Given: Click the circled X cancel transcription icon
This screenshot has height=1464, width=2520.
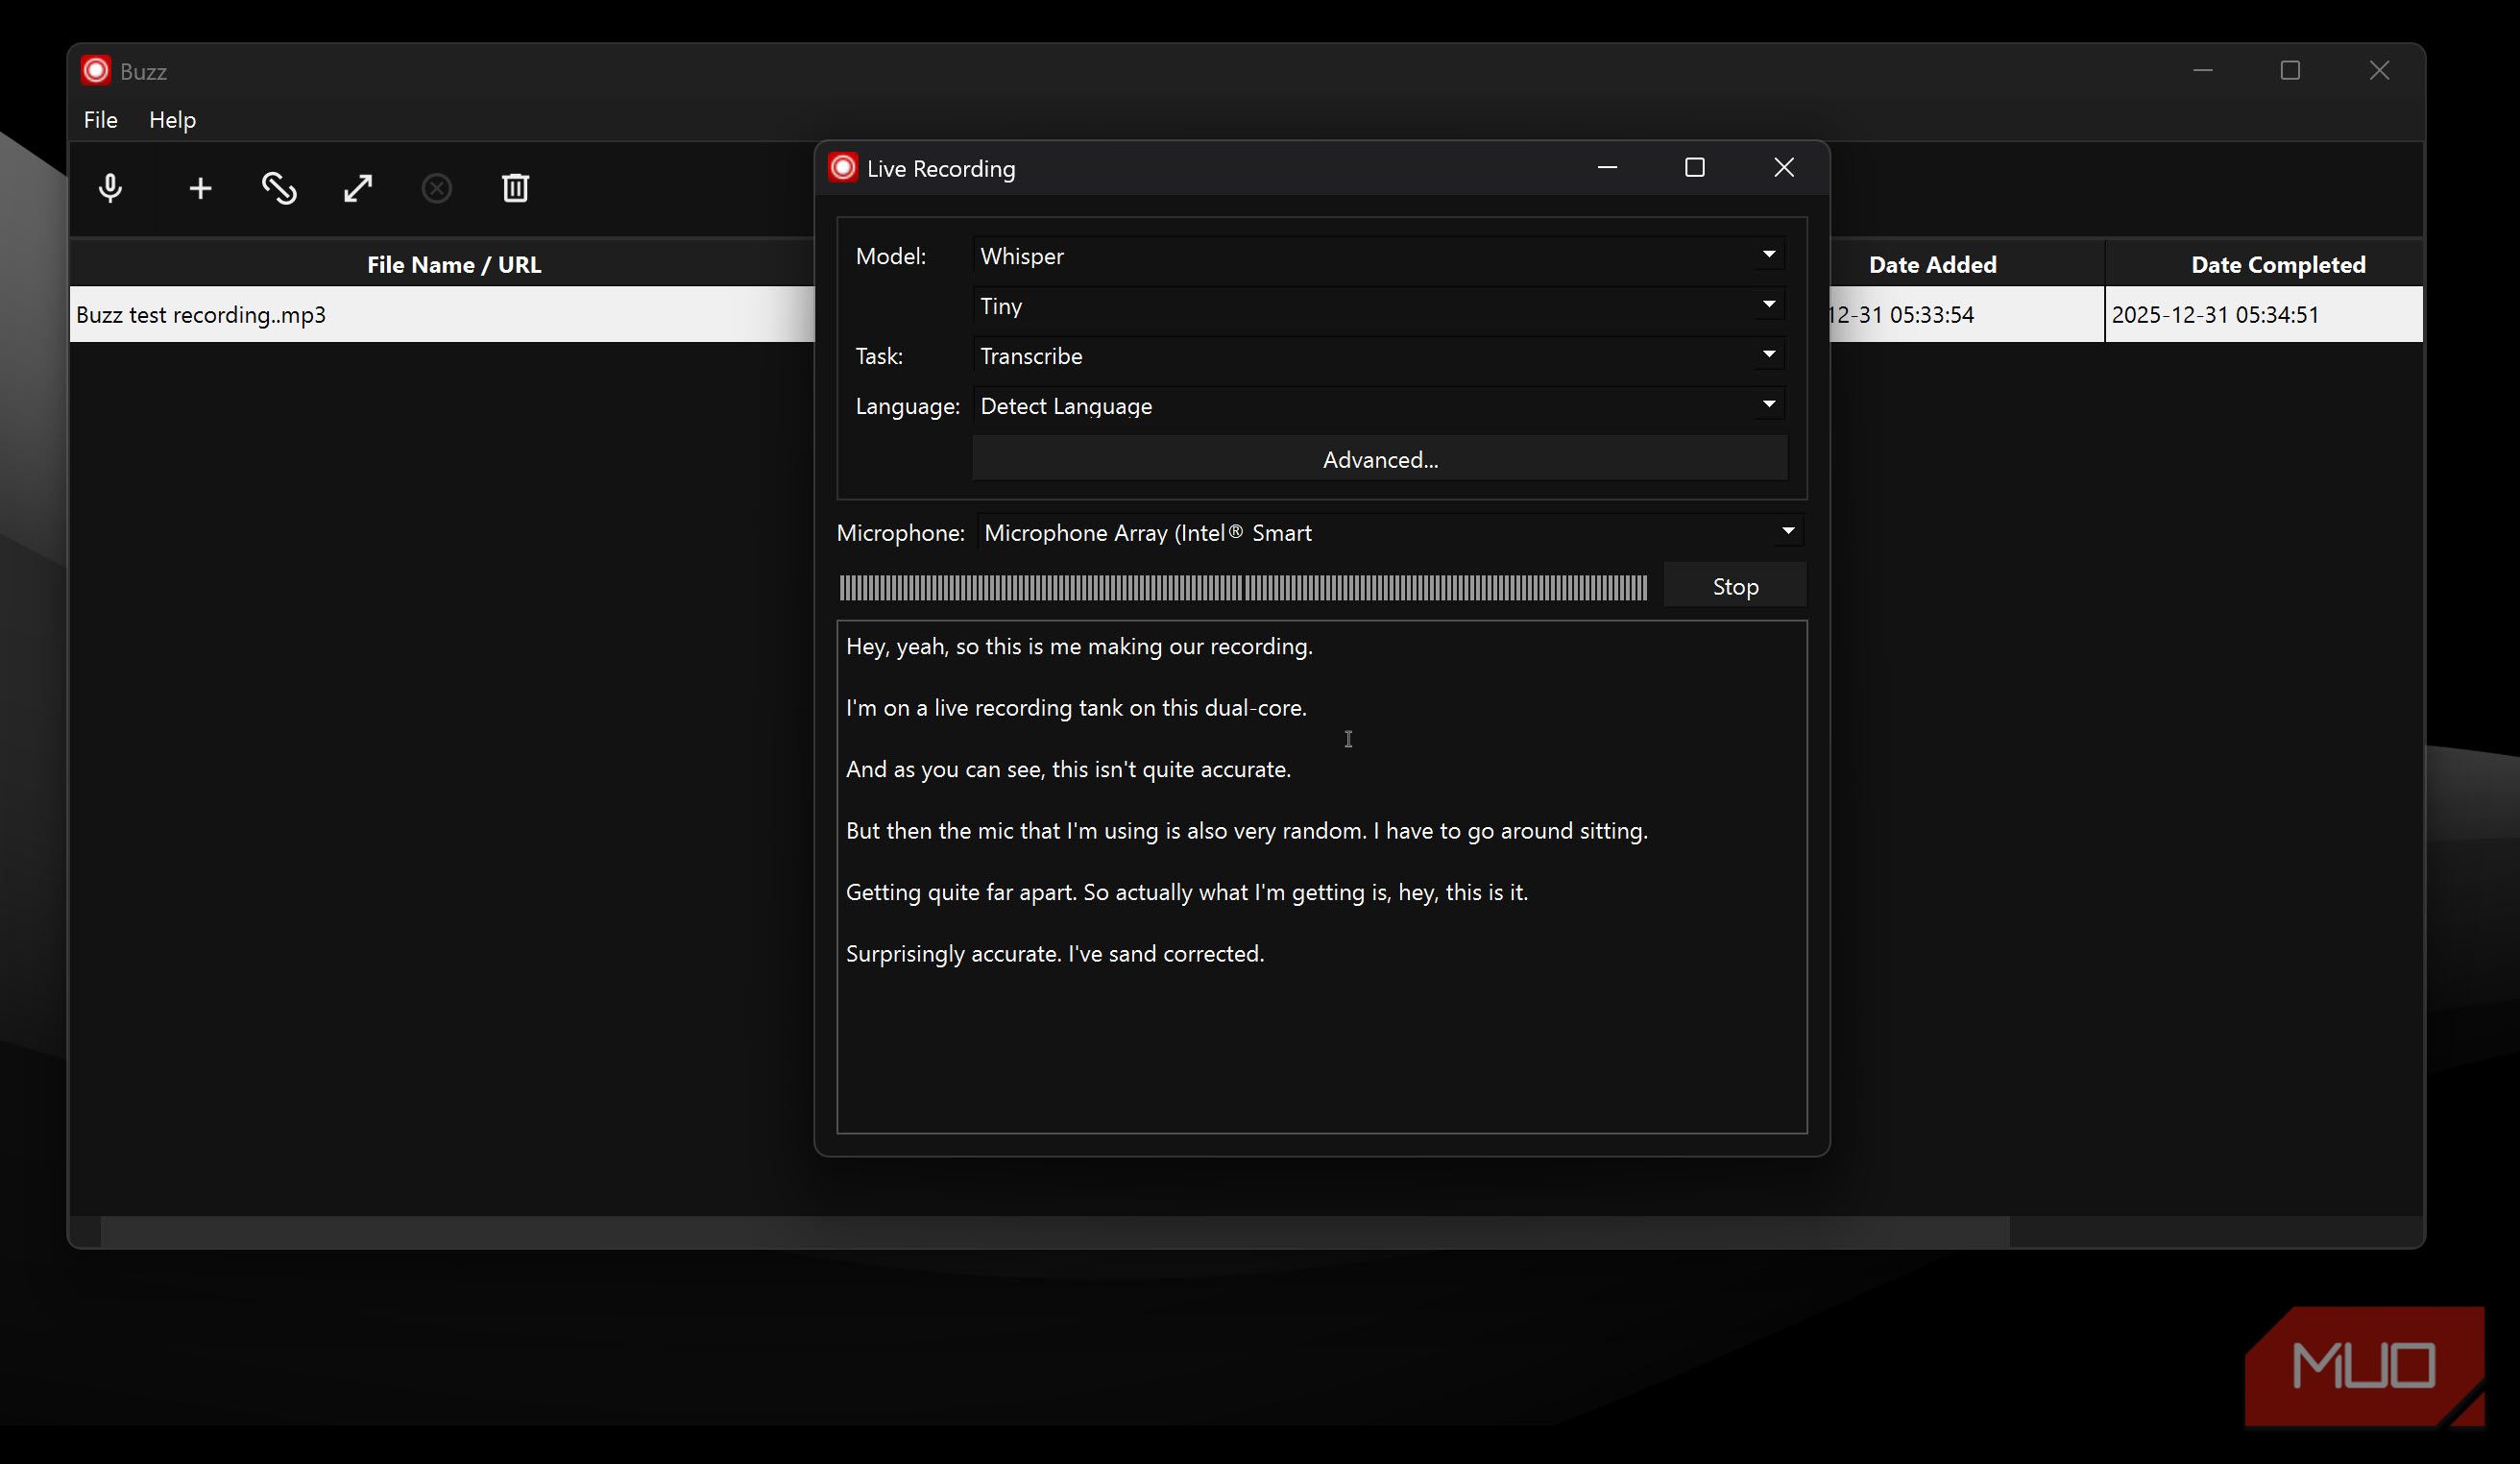Looking at the screenshot, I should [437, 188].
